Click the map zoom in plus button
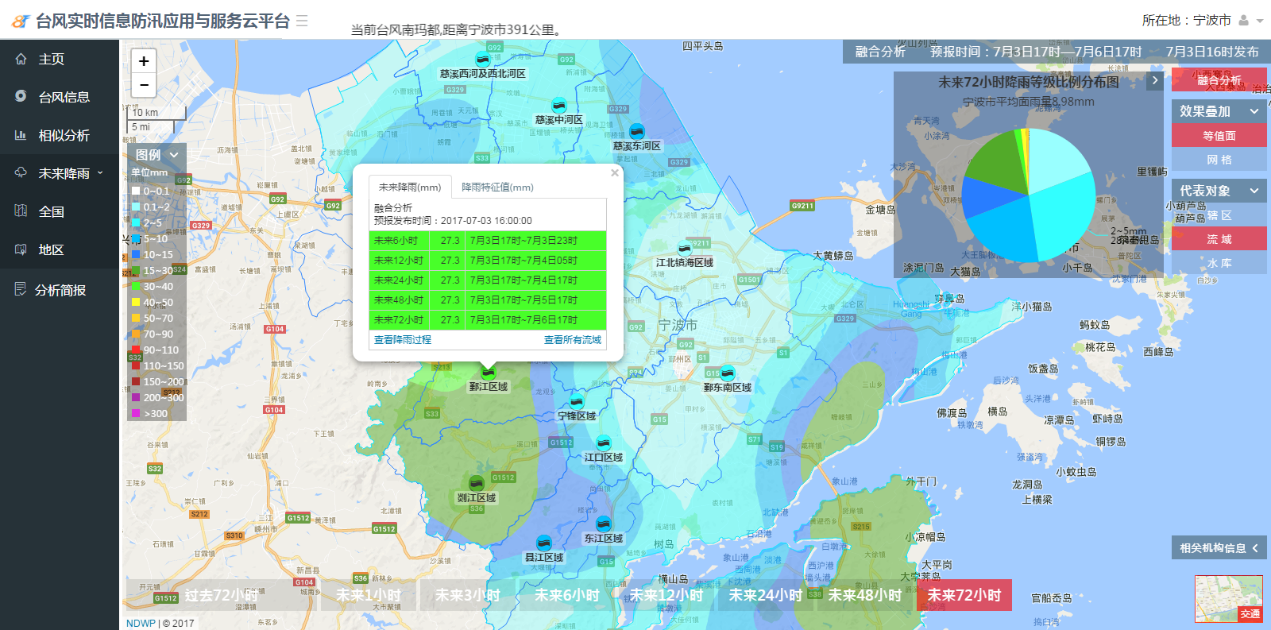The width and height of the screenshot is (1271, 630). click(143, 61)
